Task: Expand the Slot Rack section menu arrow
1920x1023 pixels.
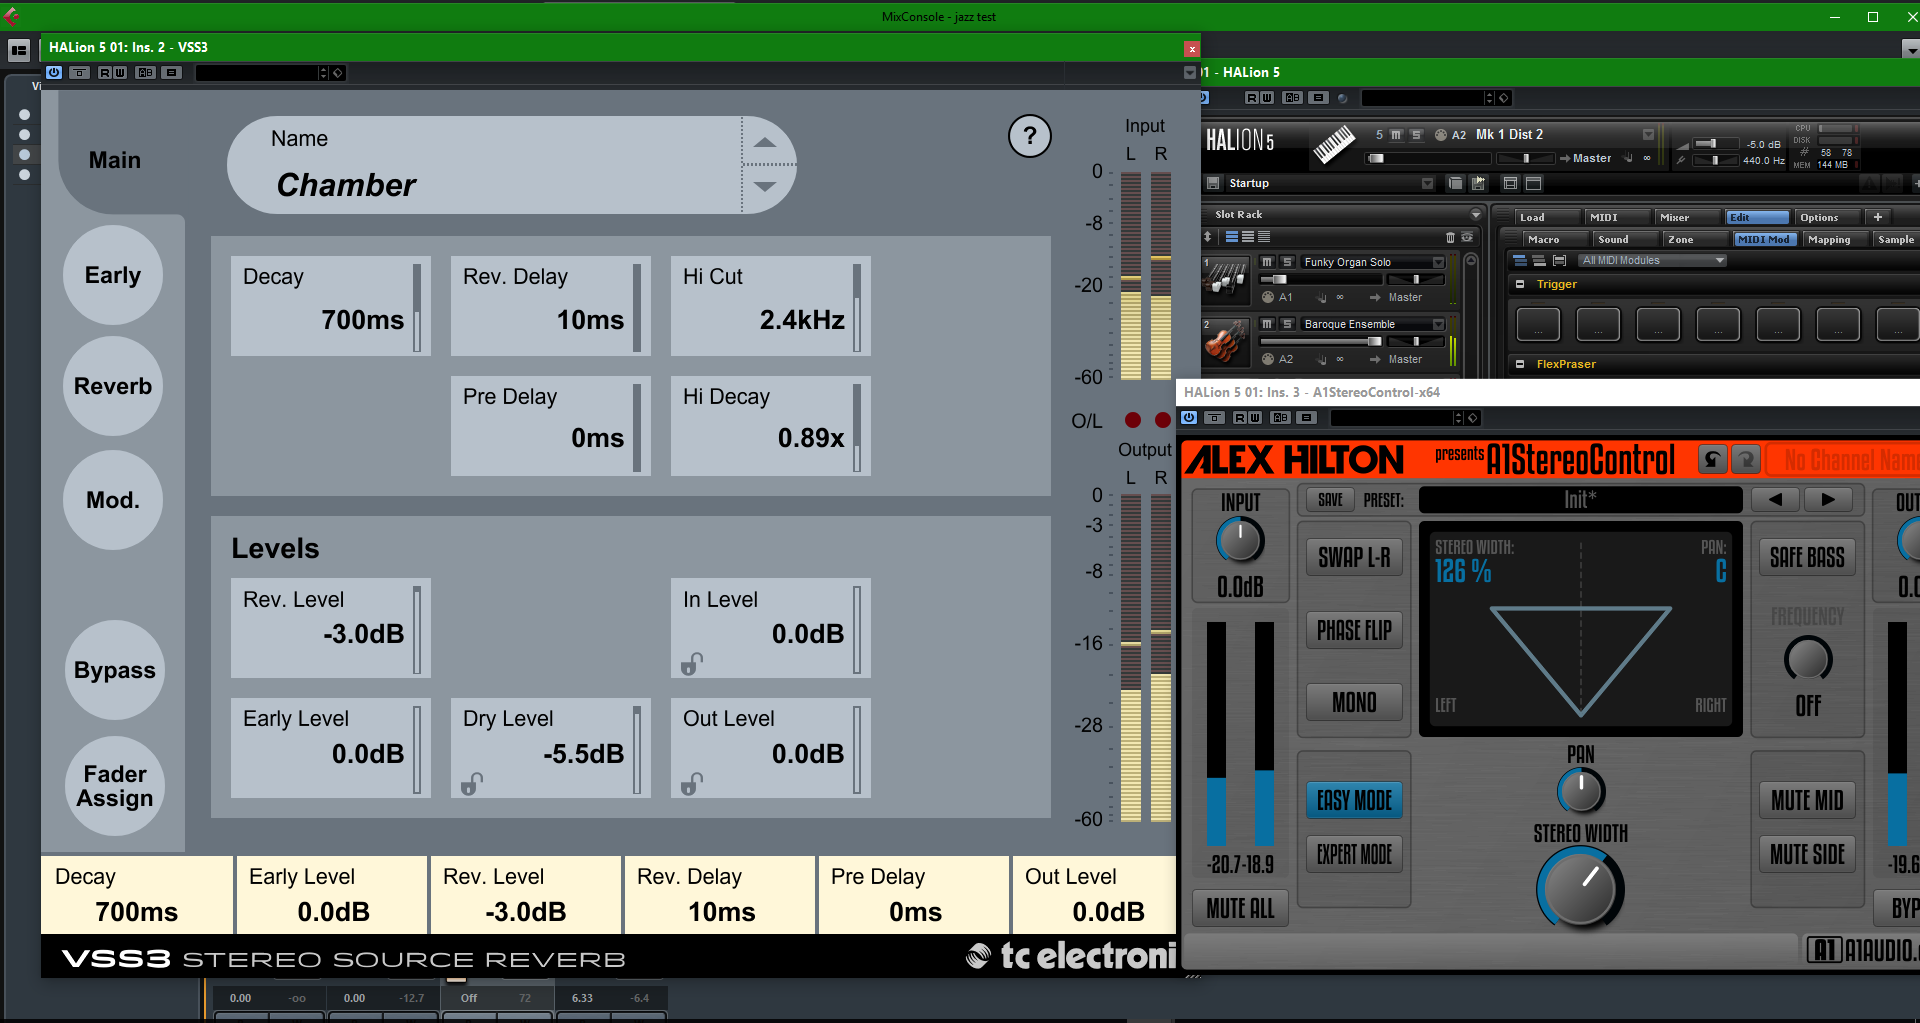Action: click(1476, 214)
